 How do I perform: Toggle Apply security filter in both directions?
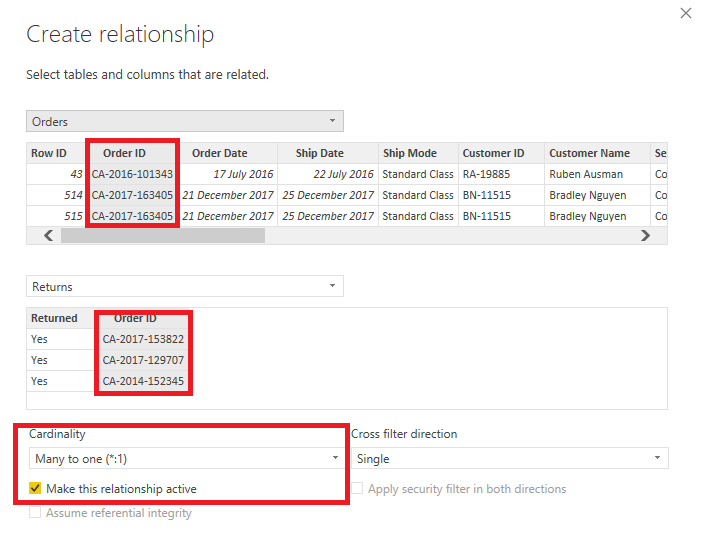[358, 489]
